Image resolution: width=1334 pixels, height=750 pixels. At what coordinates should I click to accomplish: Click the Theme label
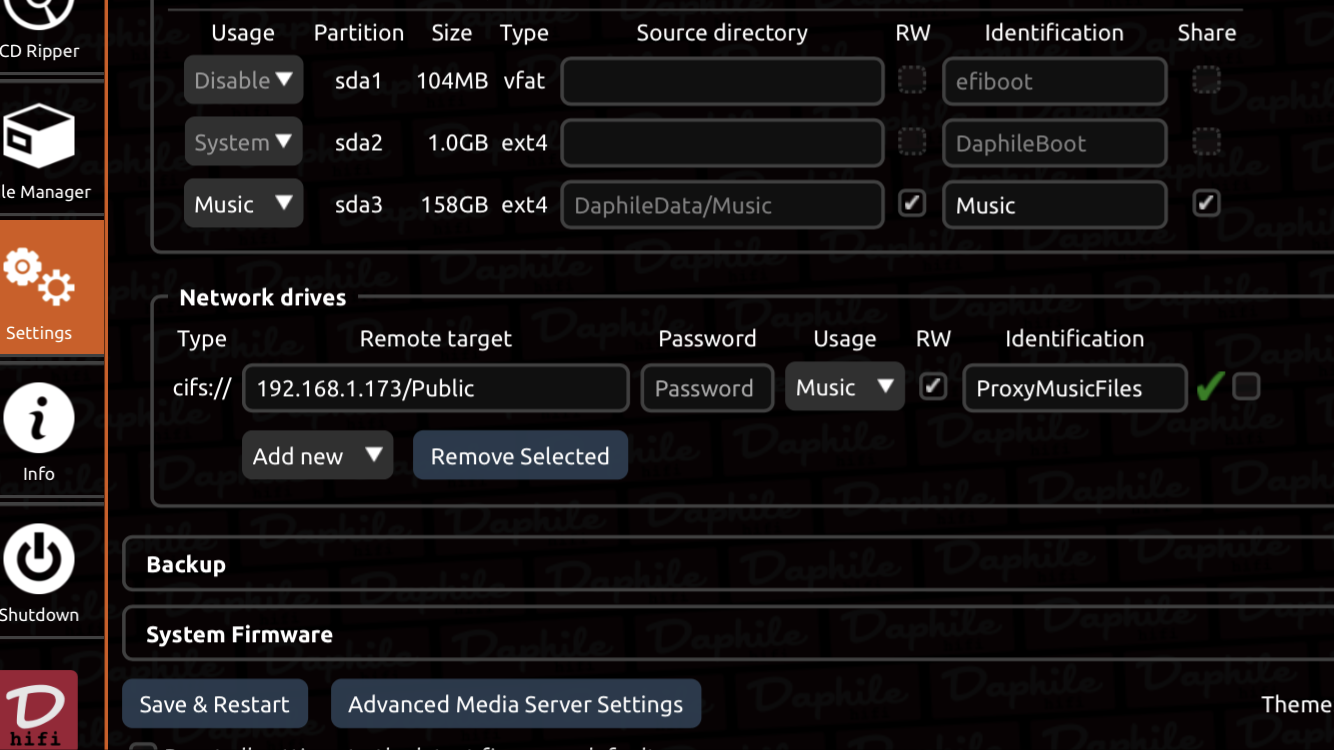click(1297, 704)
